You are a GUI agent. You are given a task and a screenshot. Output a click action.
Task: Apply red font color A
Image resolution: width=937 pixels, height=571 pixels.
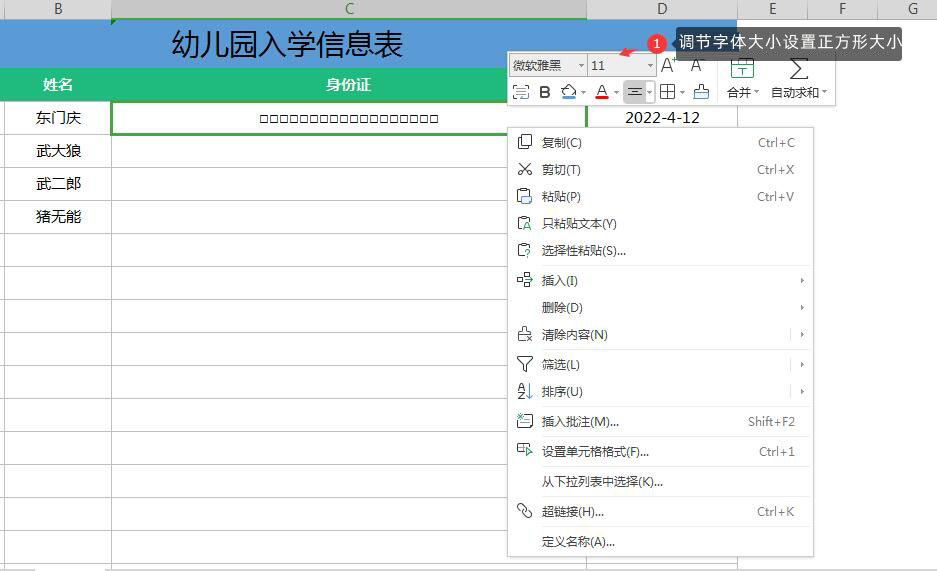click(x=602, y=92)
